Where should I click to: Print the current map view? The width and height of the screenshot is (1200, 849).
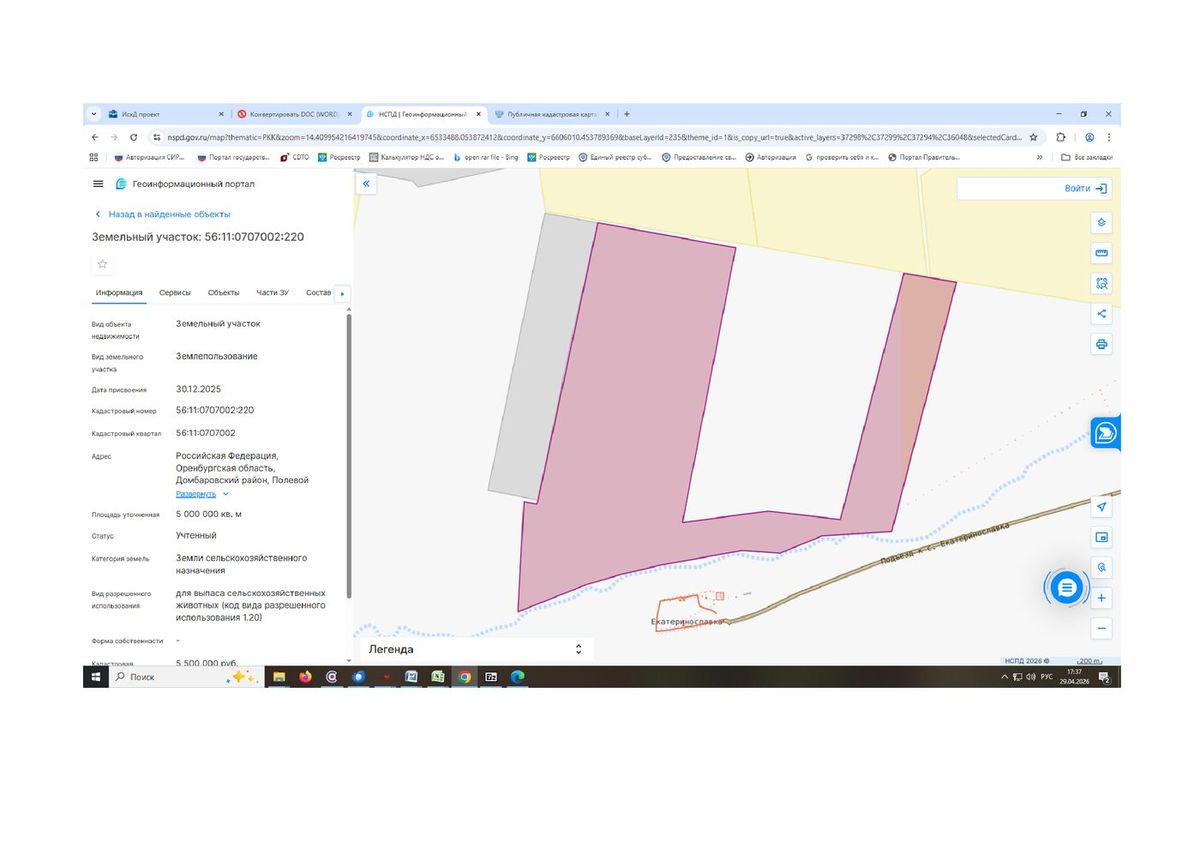tap(1101, 344)
